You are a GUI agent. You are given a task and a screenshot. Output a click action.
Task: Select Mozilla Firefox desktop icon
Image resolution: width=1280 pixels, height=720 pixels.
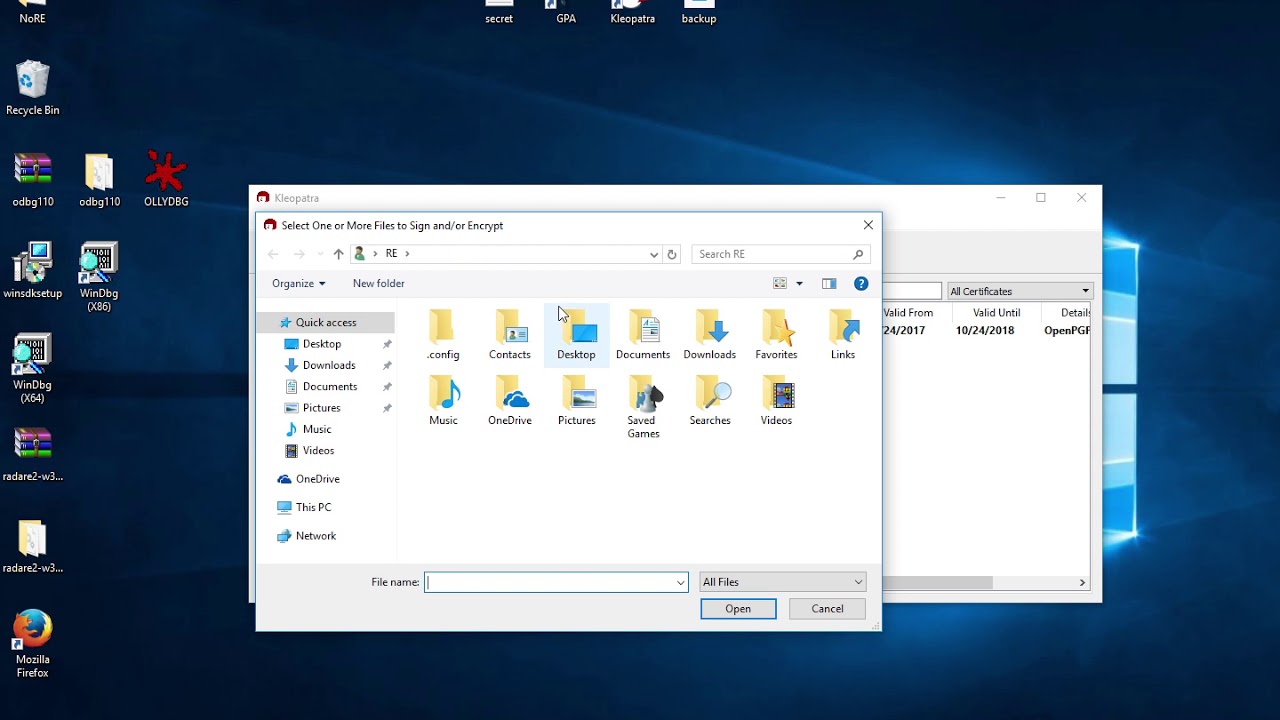pos(33,645)
